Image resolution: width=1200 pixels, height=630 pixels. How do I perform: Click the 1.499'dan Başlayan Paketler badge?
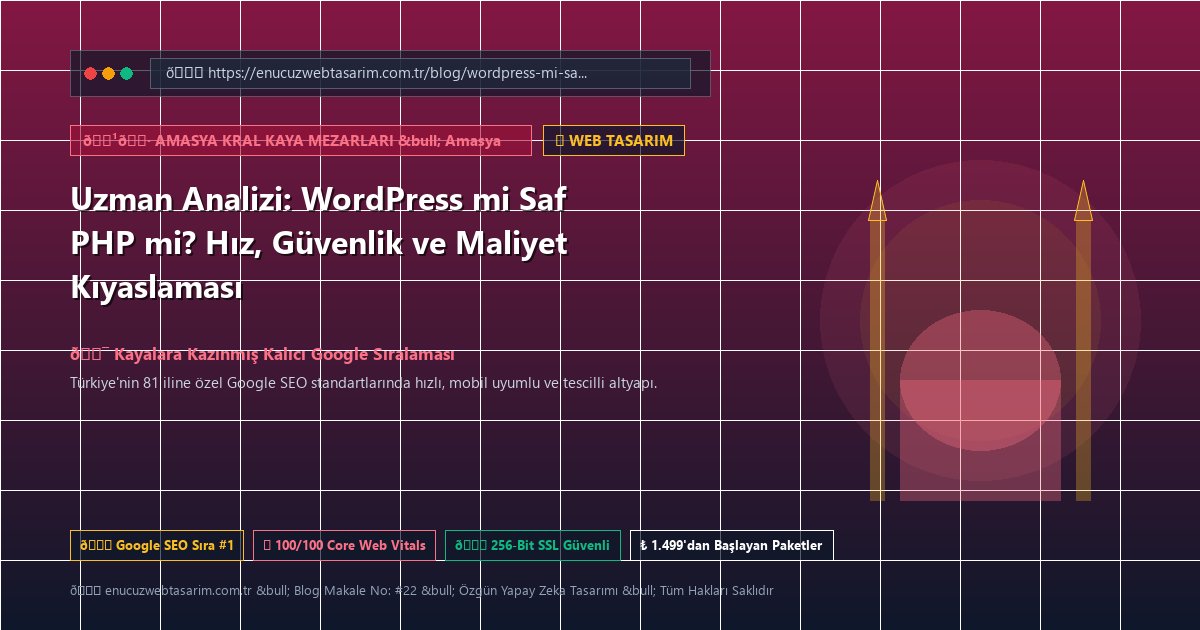[731, 545]
